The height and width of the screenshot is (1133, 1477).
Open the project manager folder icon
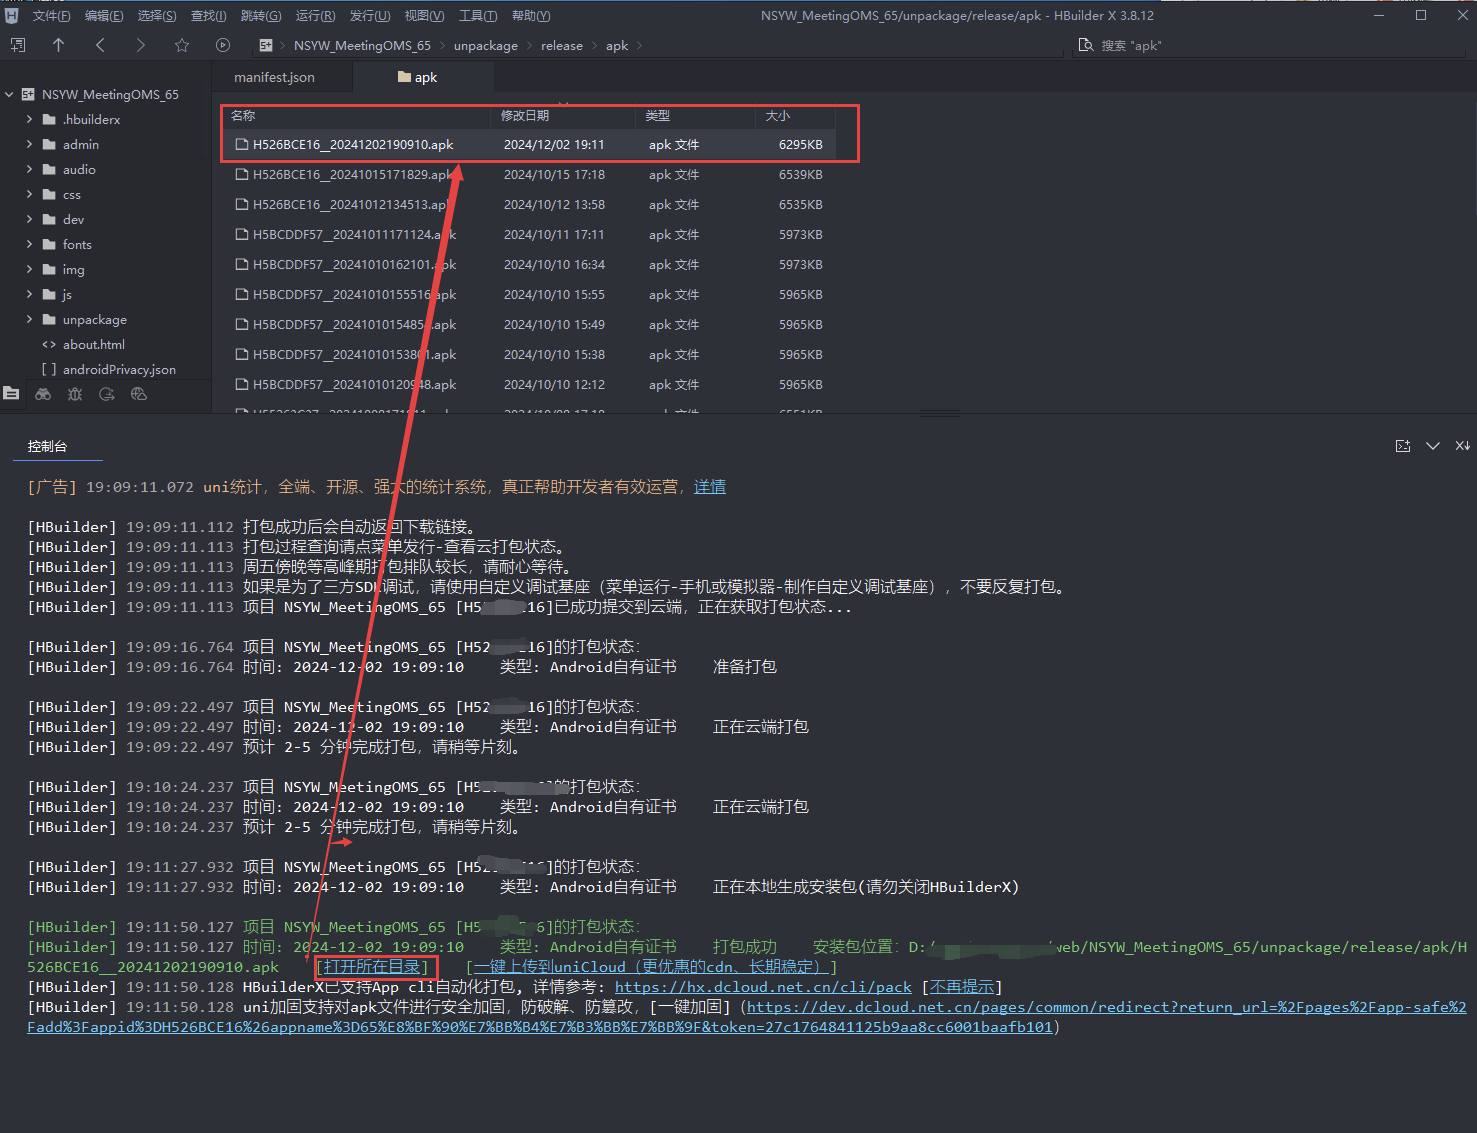[x=11, y=394]
